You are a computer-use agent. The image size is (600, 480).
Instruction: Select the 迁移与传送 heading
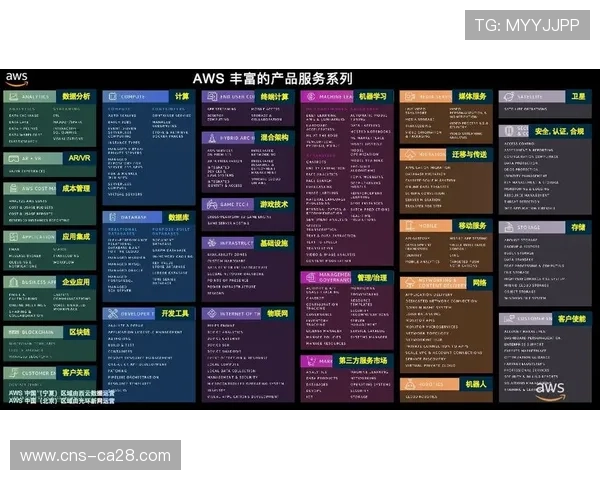click(470, 154)
